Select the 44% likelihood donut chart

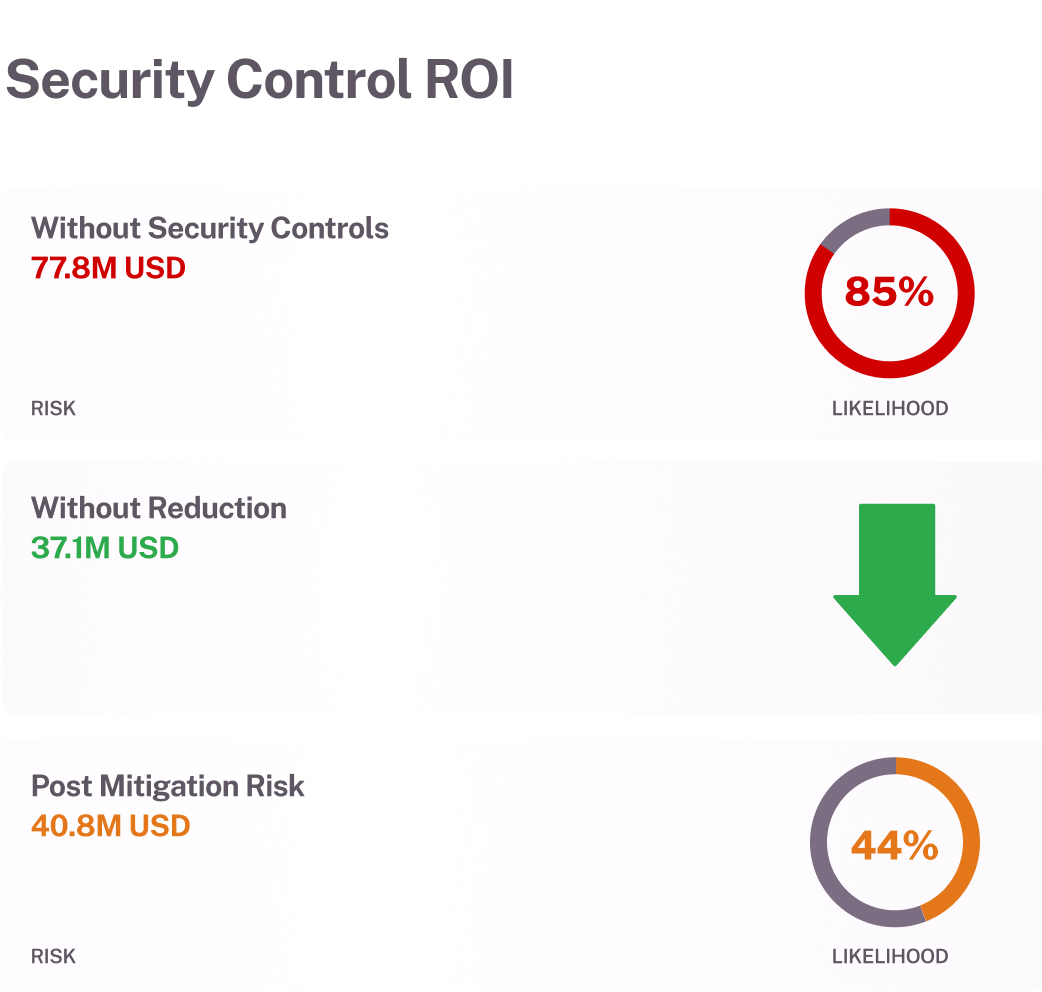point(894,842)
